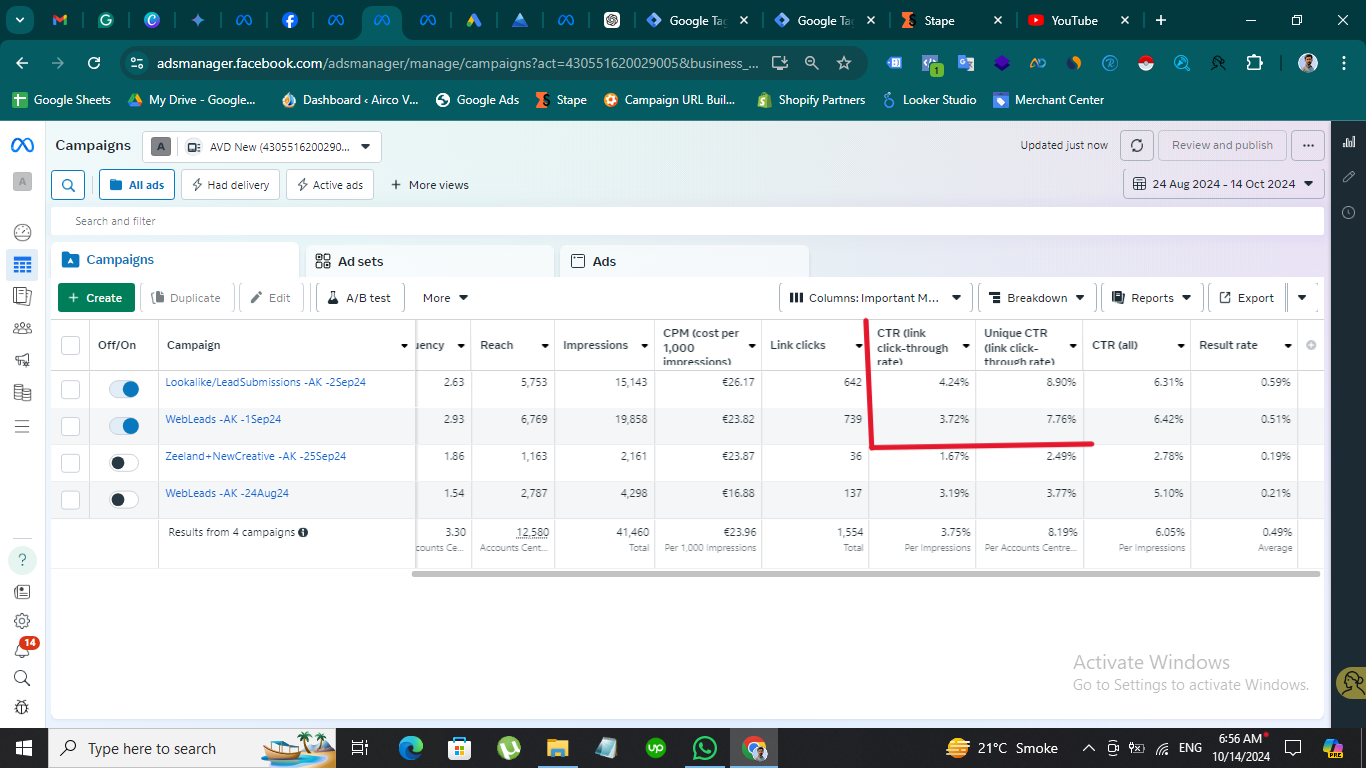
Task: Click the Meta logo icon in sidebar
Action: 22,146
